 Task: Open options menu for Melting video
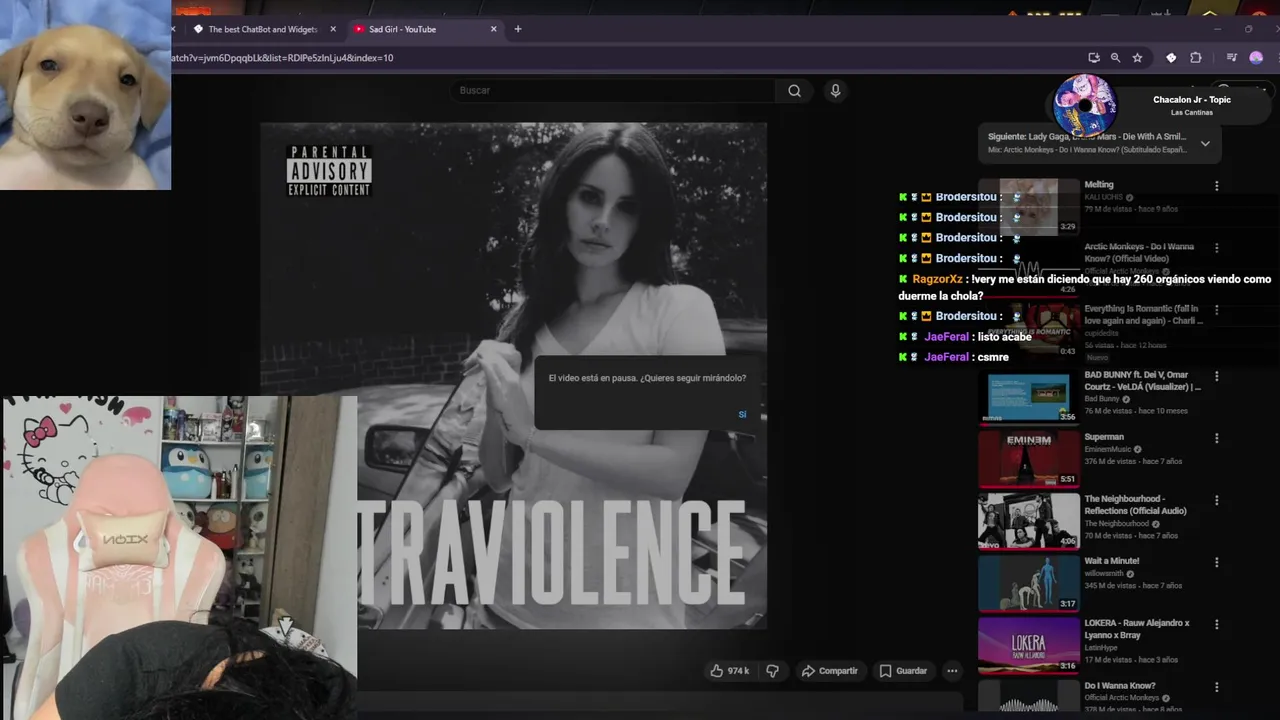point(1216,186)
